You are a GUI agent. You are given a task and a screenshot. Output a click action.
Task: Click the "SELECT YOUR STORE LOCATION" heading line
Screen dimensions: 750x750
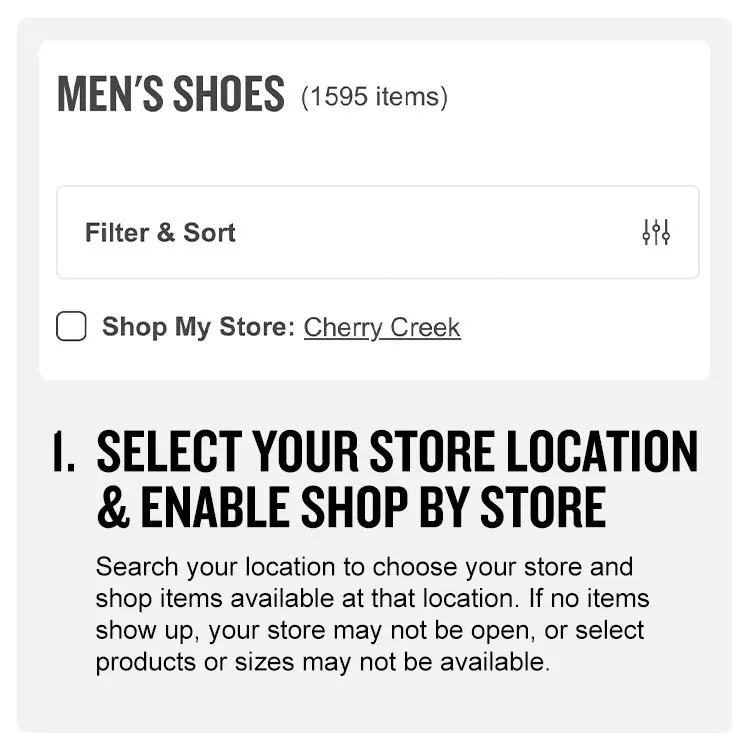coord(397,453)
